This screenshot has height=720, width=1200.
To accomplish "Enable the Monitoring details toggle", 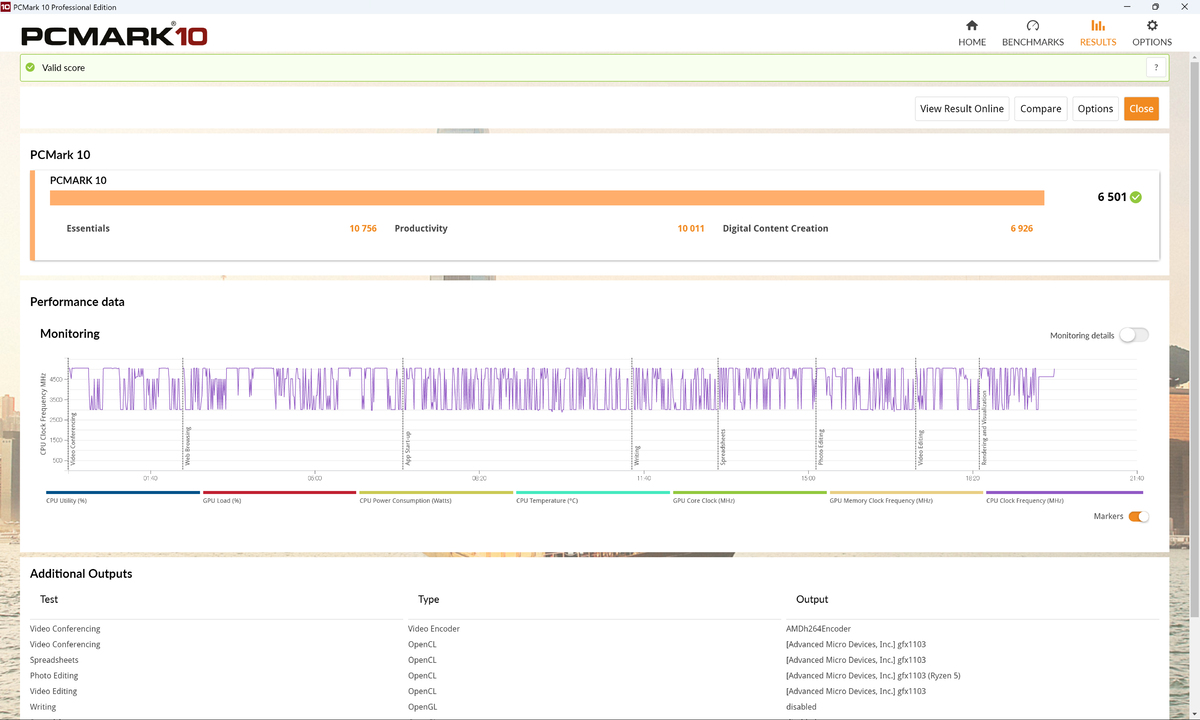I will pos(1134,335).
